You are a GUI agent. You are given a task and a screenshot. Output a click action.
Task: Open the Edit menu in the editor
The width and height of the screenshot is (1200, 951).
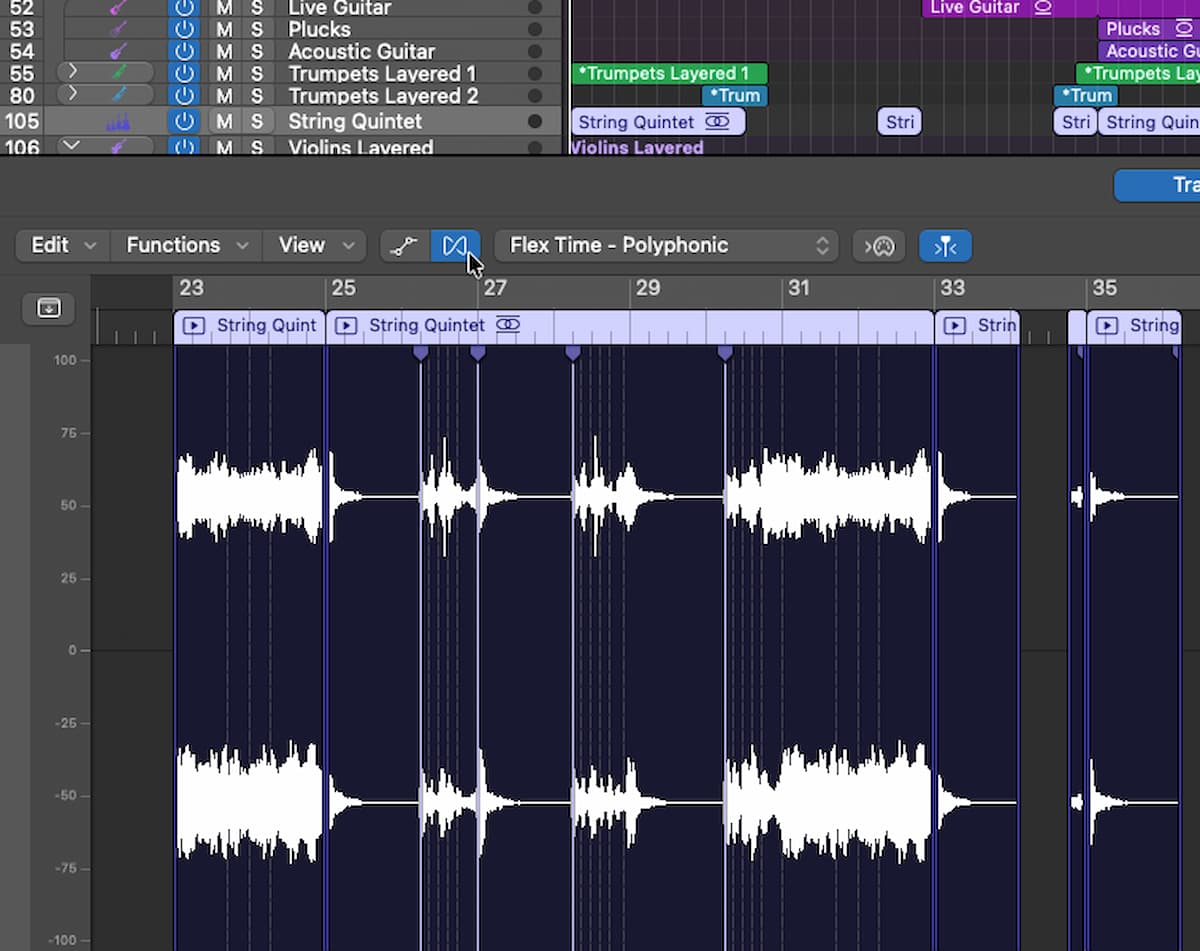63,246
